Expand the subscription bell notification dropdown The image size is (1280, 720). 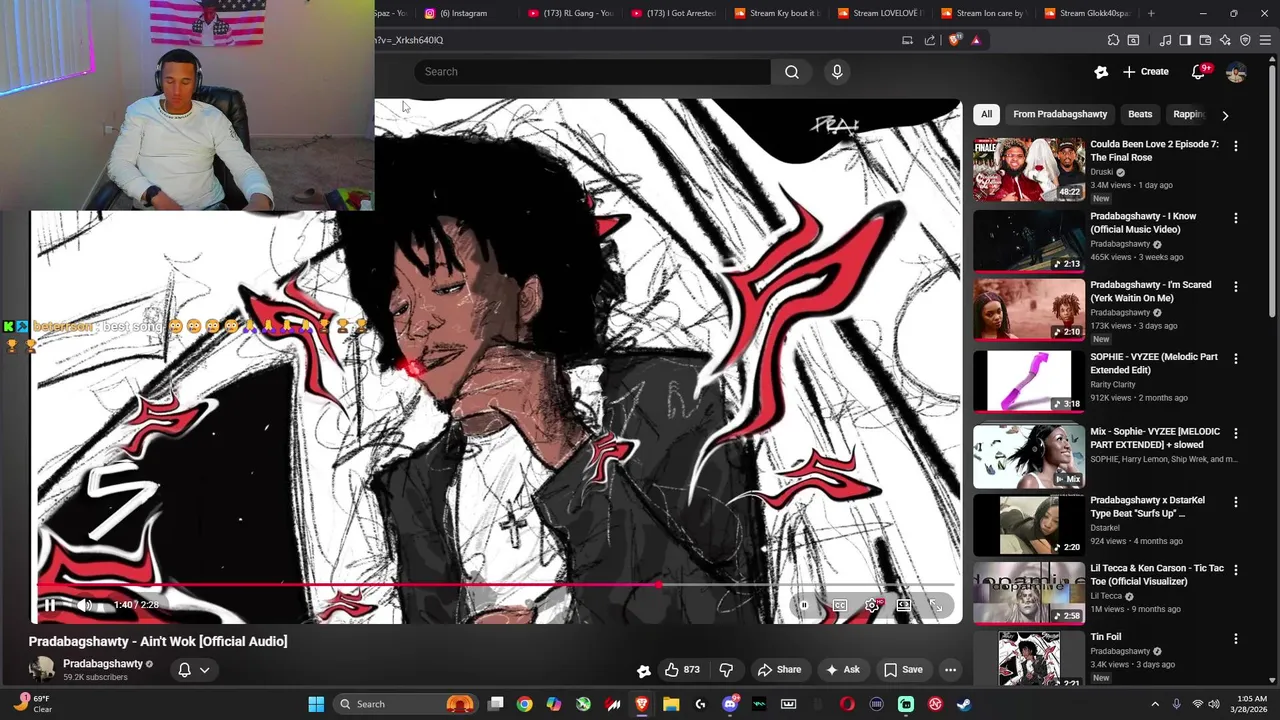tap(194, 670)
